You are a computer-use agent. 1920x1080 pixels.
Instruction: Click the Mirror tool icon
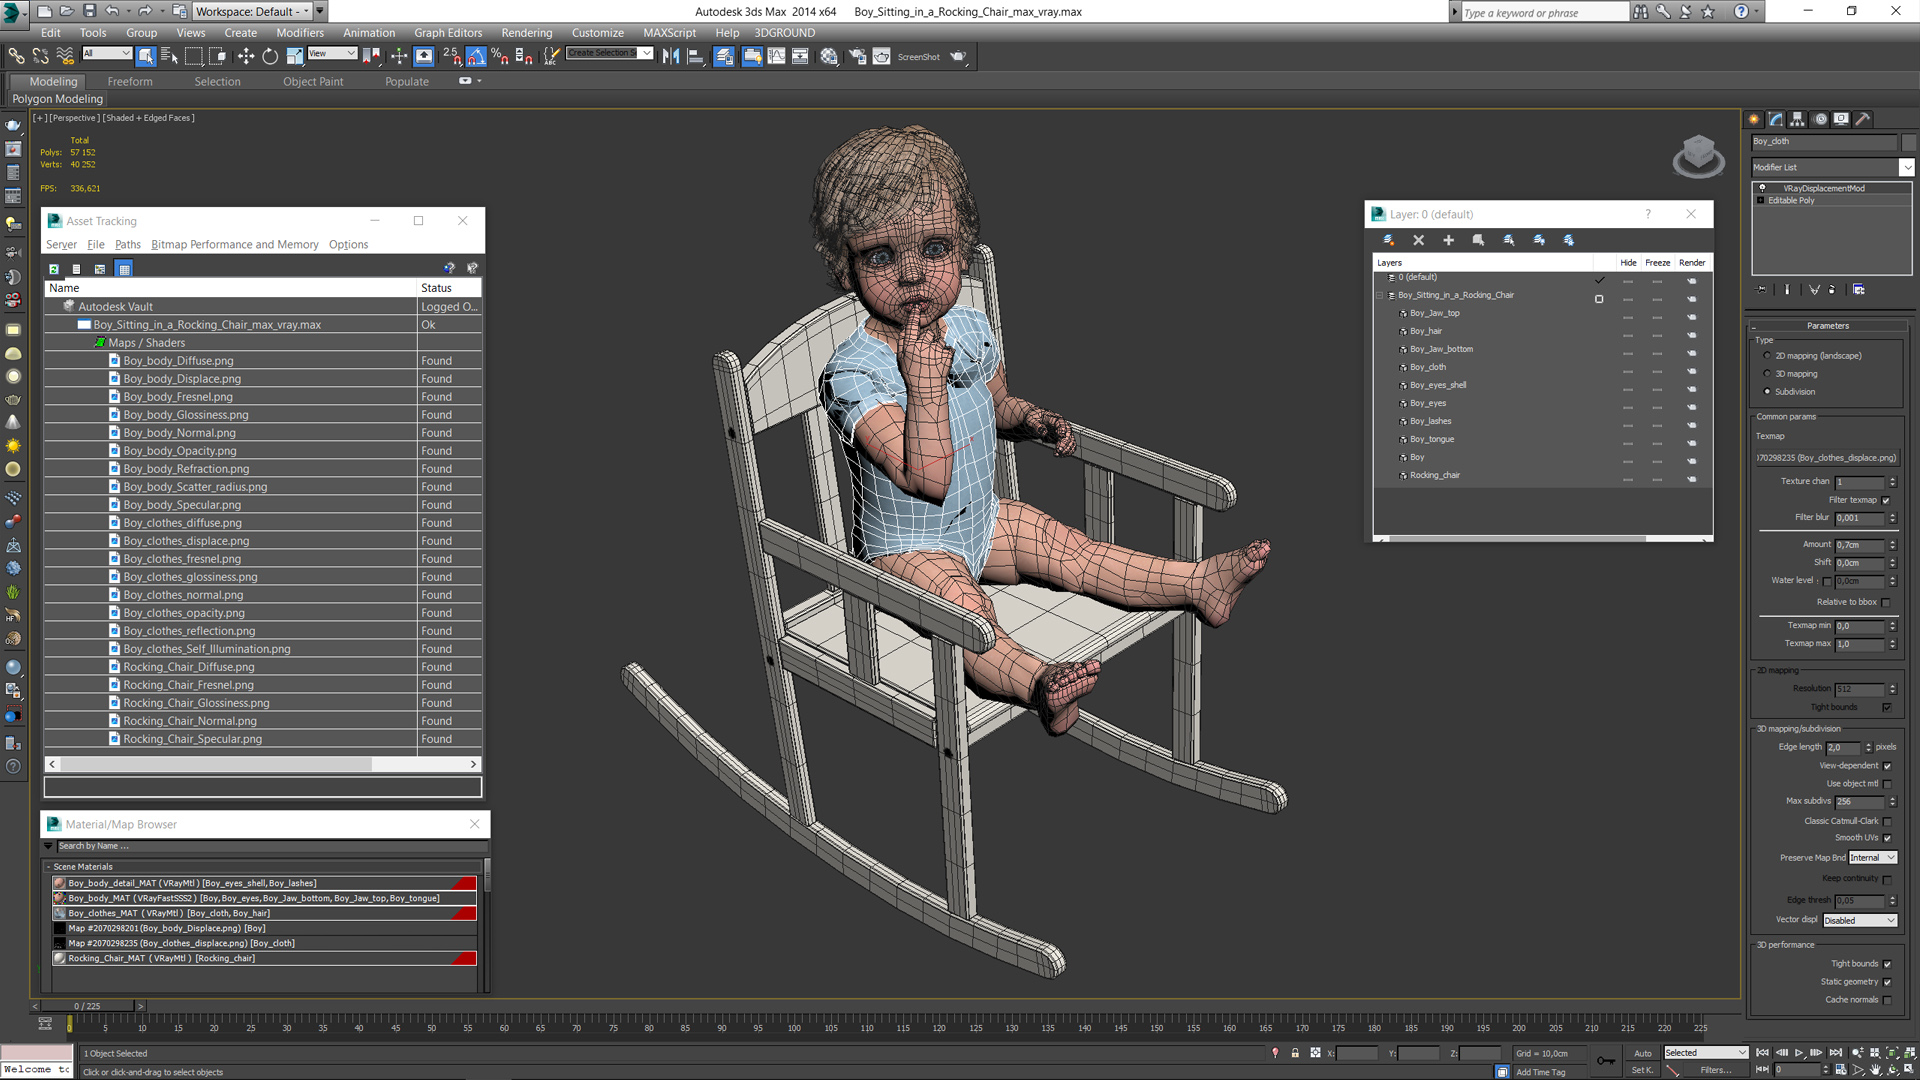click(x=670, y=57)
